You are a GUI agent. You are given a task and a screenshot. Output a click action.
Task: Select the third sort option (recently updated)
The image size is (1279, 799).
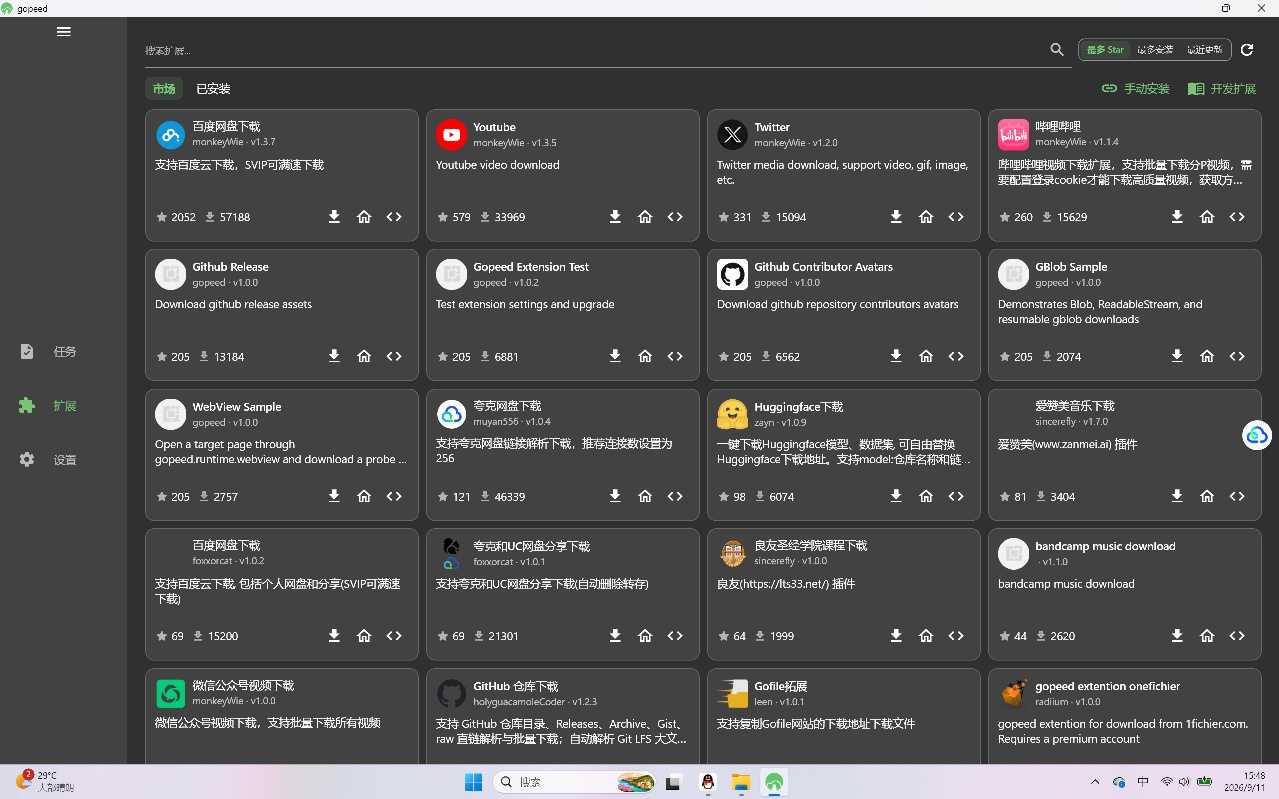1204,50
